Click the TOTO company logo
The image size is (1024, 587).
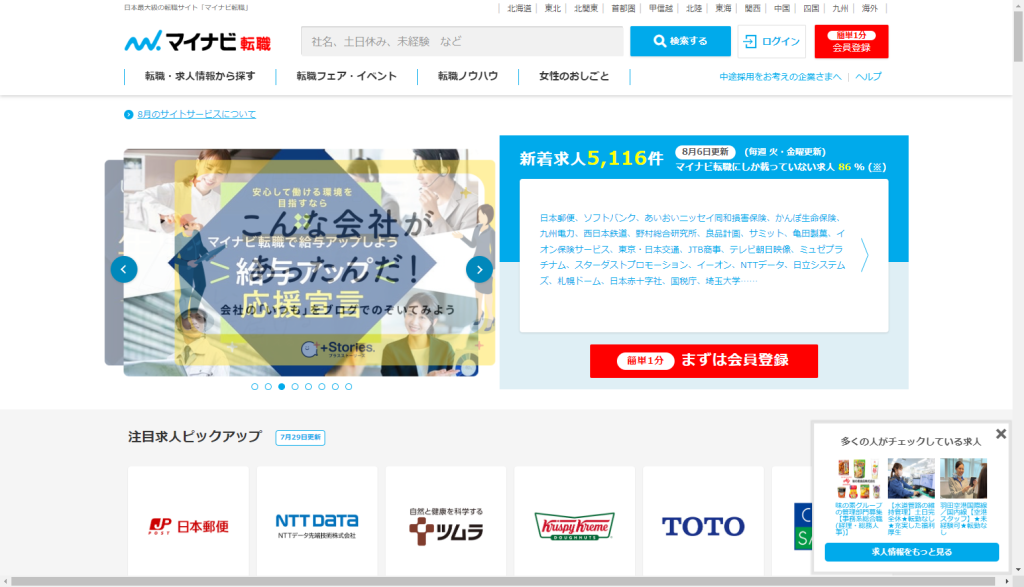pos(702,525)
